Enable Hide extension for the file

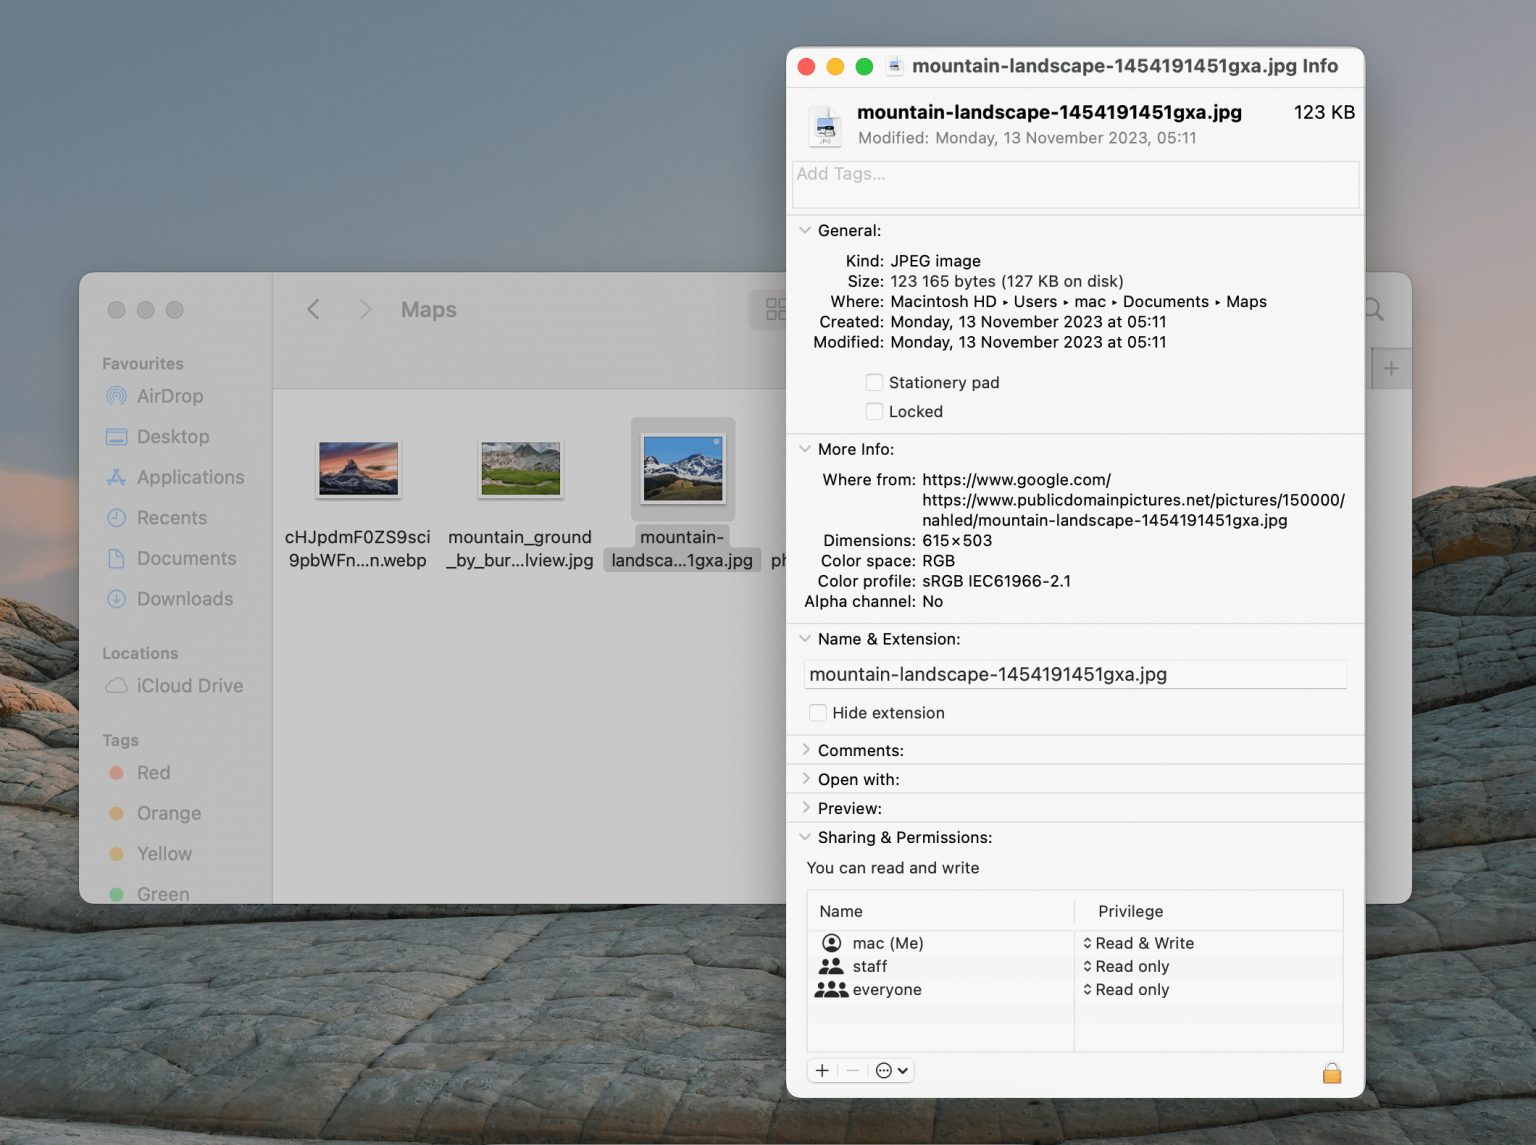818,712
